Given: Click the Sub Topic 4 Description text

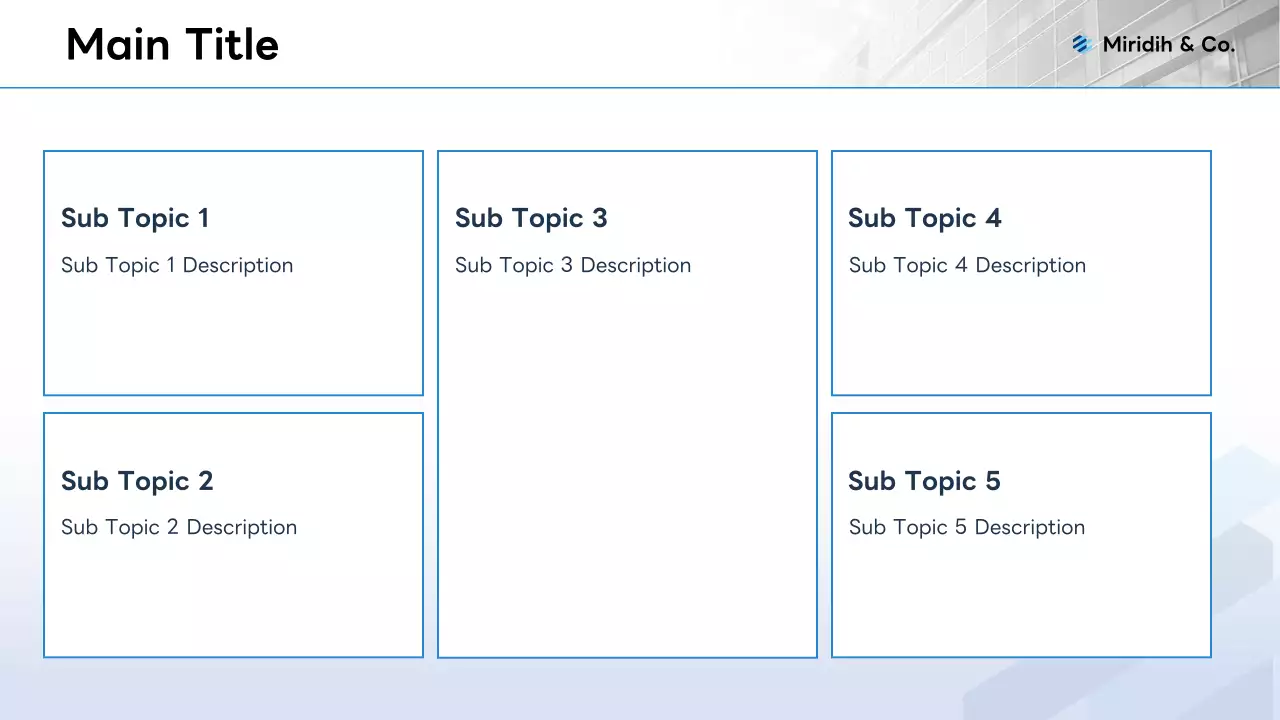Looking at the screenshot, I should coord(967,265).
